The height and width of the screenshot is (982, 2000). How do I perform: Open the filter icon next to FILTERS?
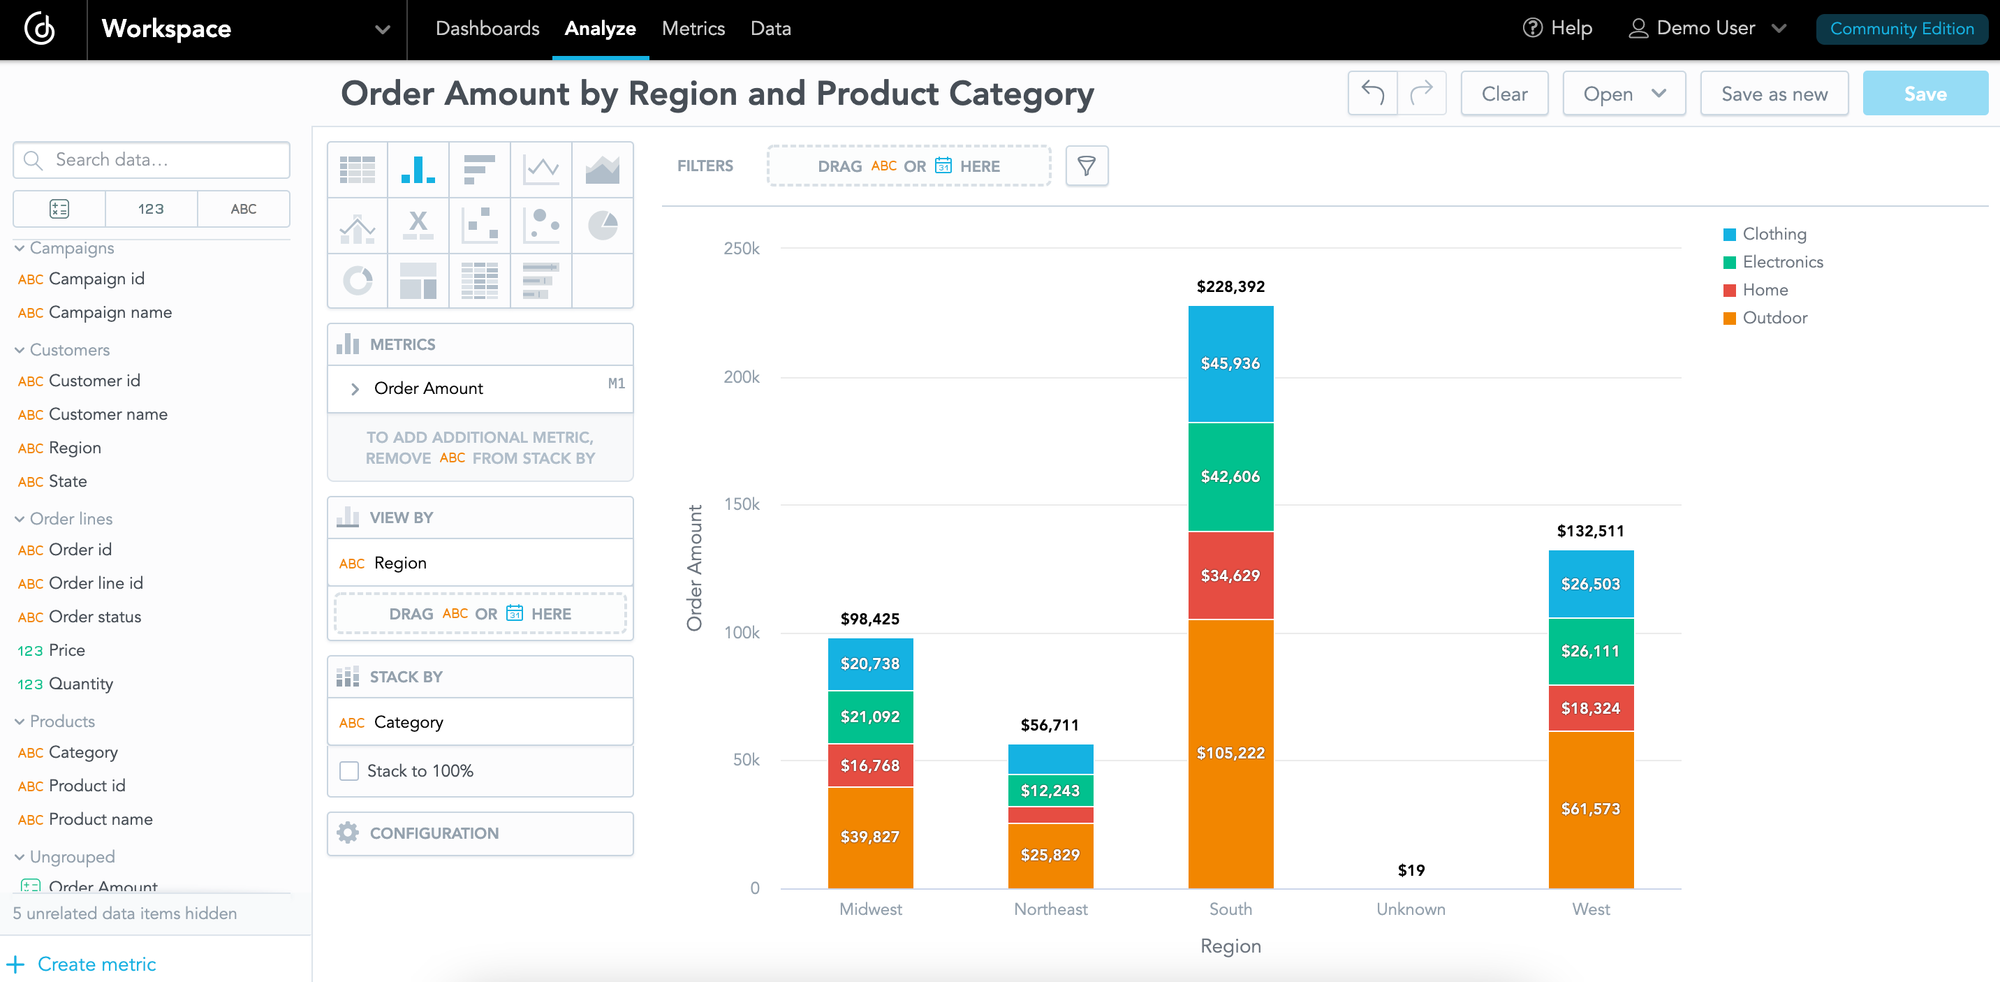tap(1087, 166)
